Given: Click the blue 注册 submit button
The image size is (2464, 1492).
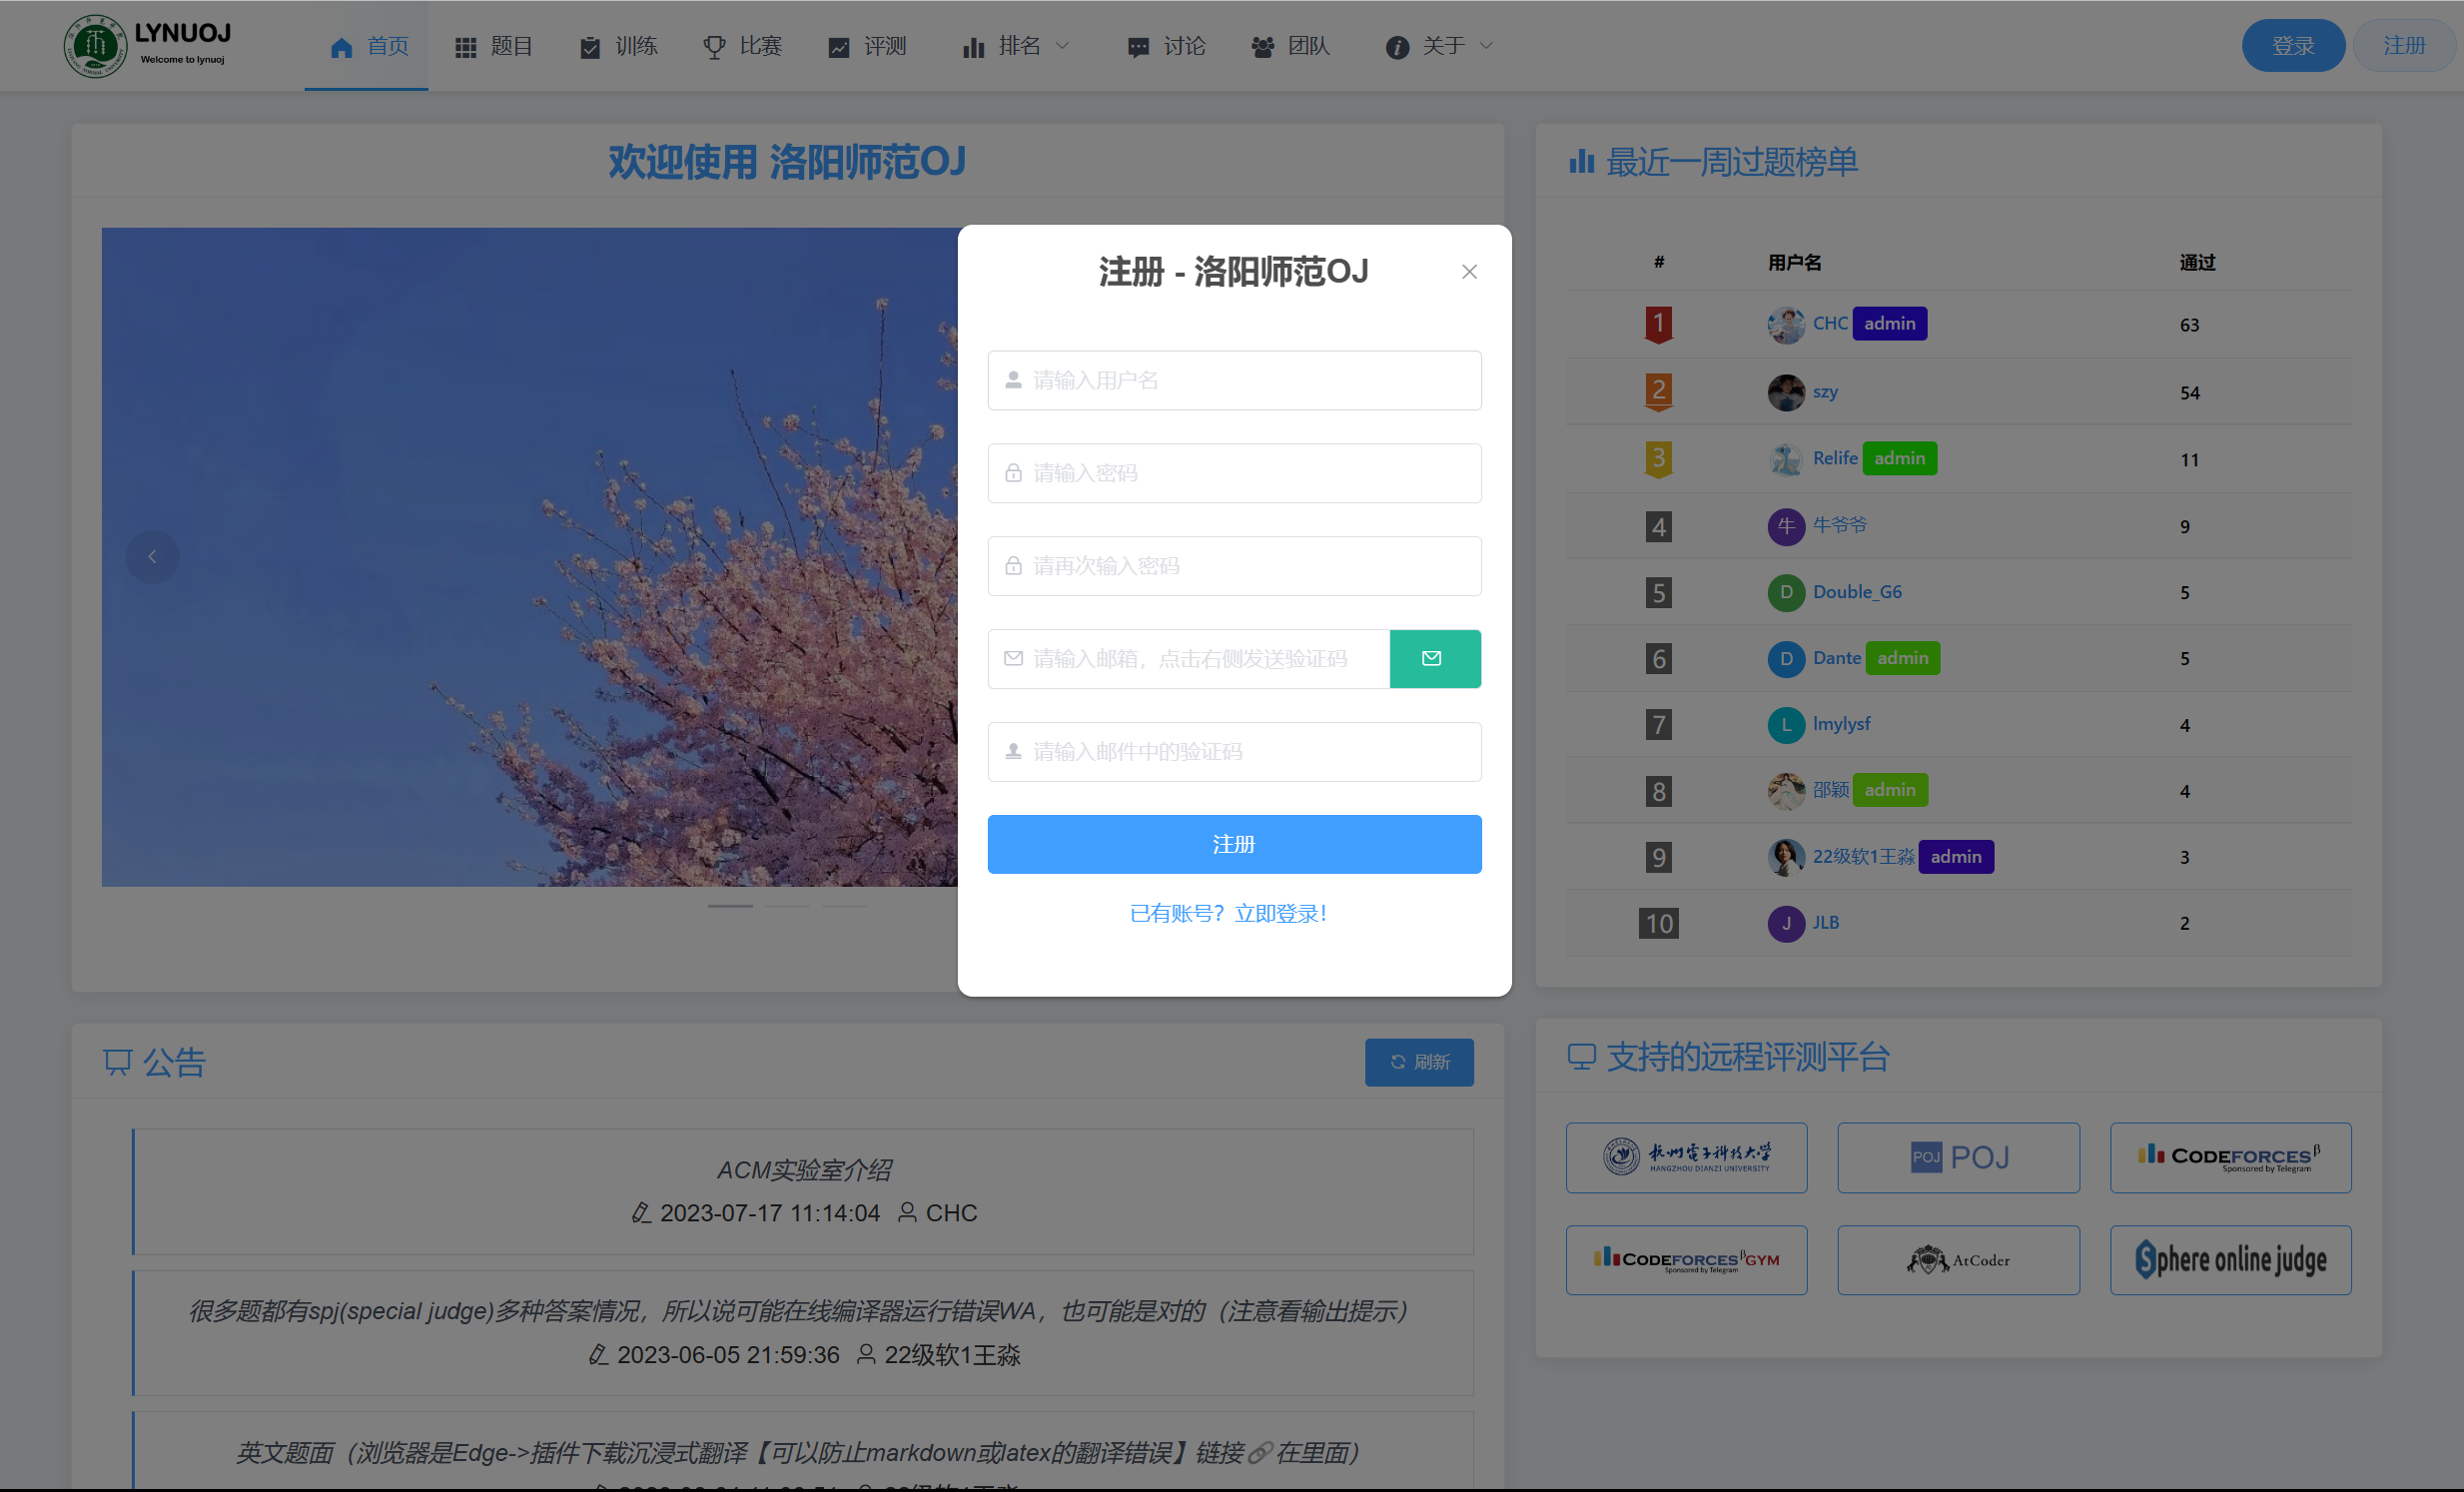Looking at the screenshot, I should 1234,845.
